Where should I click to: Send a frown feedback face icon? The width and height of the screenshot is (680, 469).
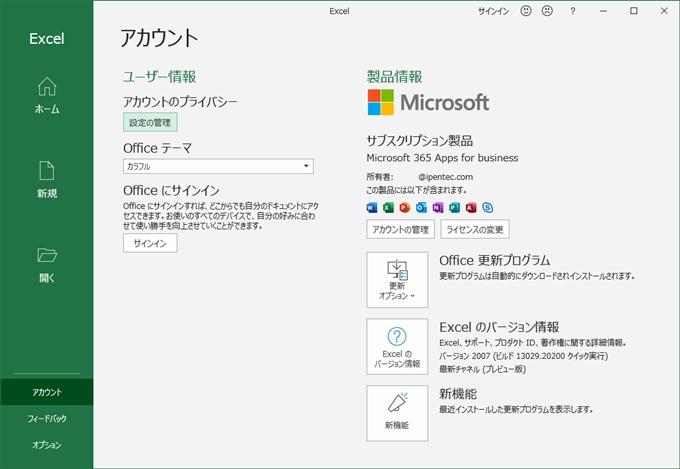(x=547, y=11)
